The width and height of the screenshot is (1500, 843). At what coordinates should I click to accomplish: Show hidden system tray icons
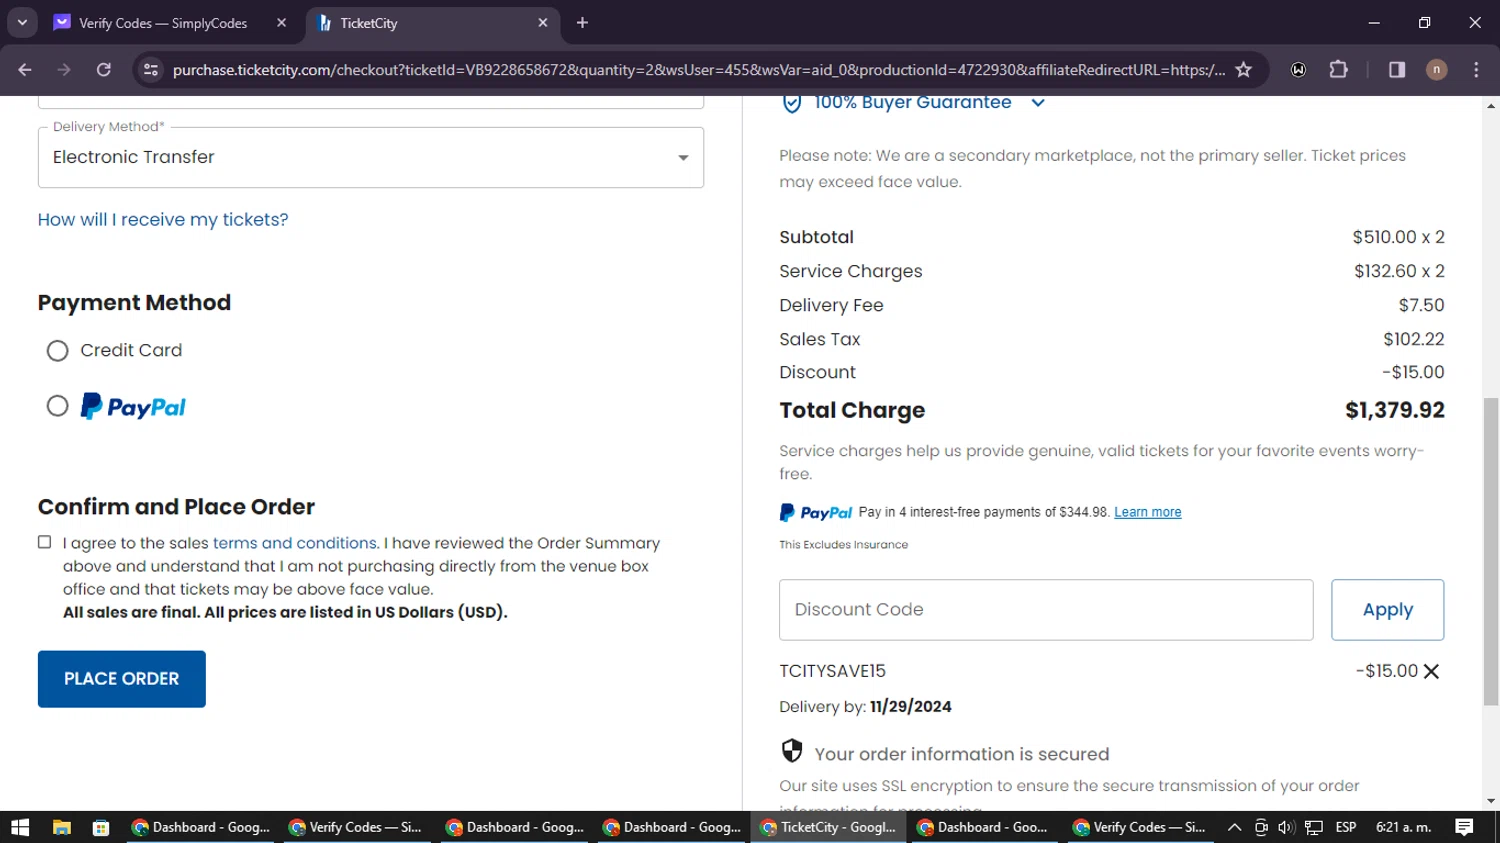tap(1235, 827)
